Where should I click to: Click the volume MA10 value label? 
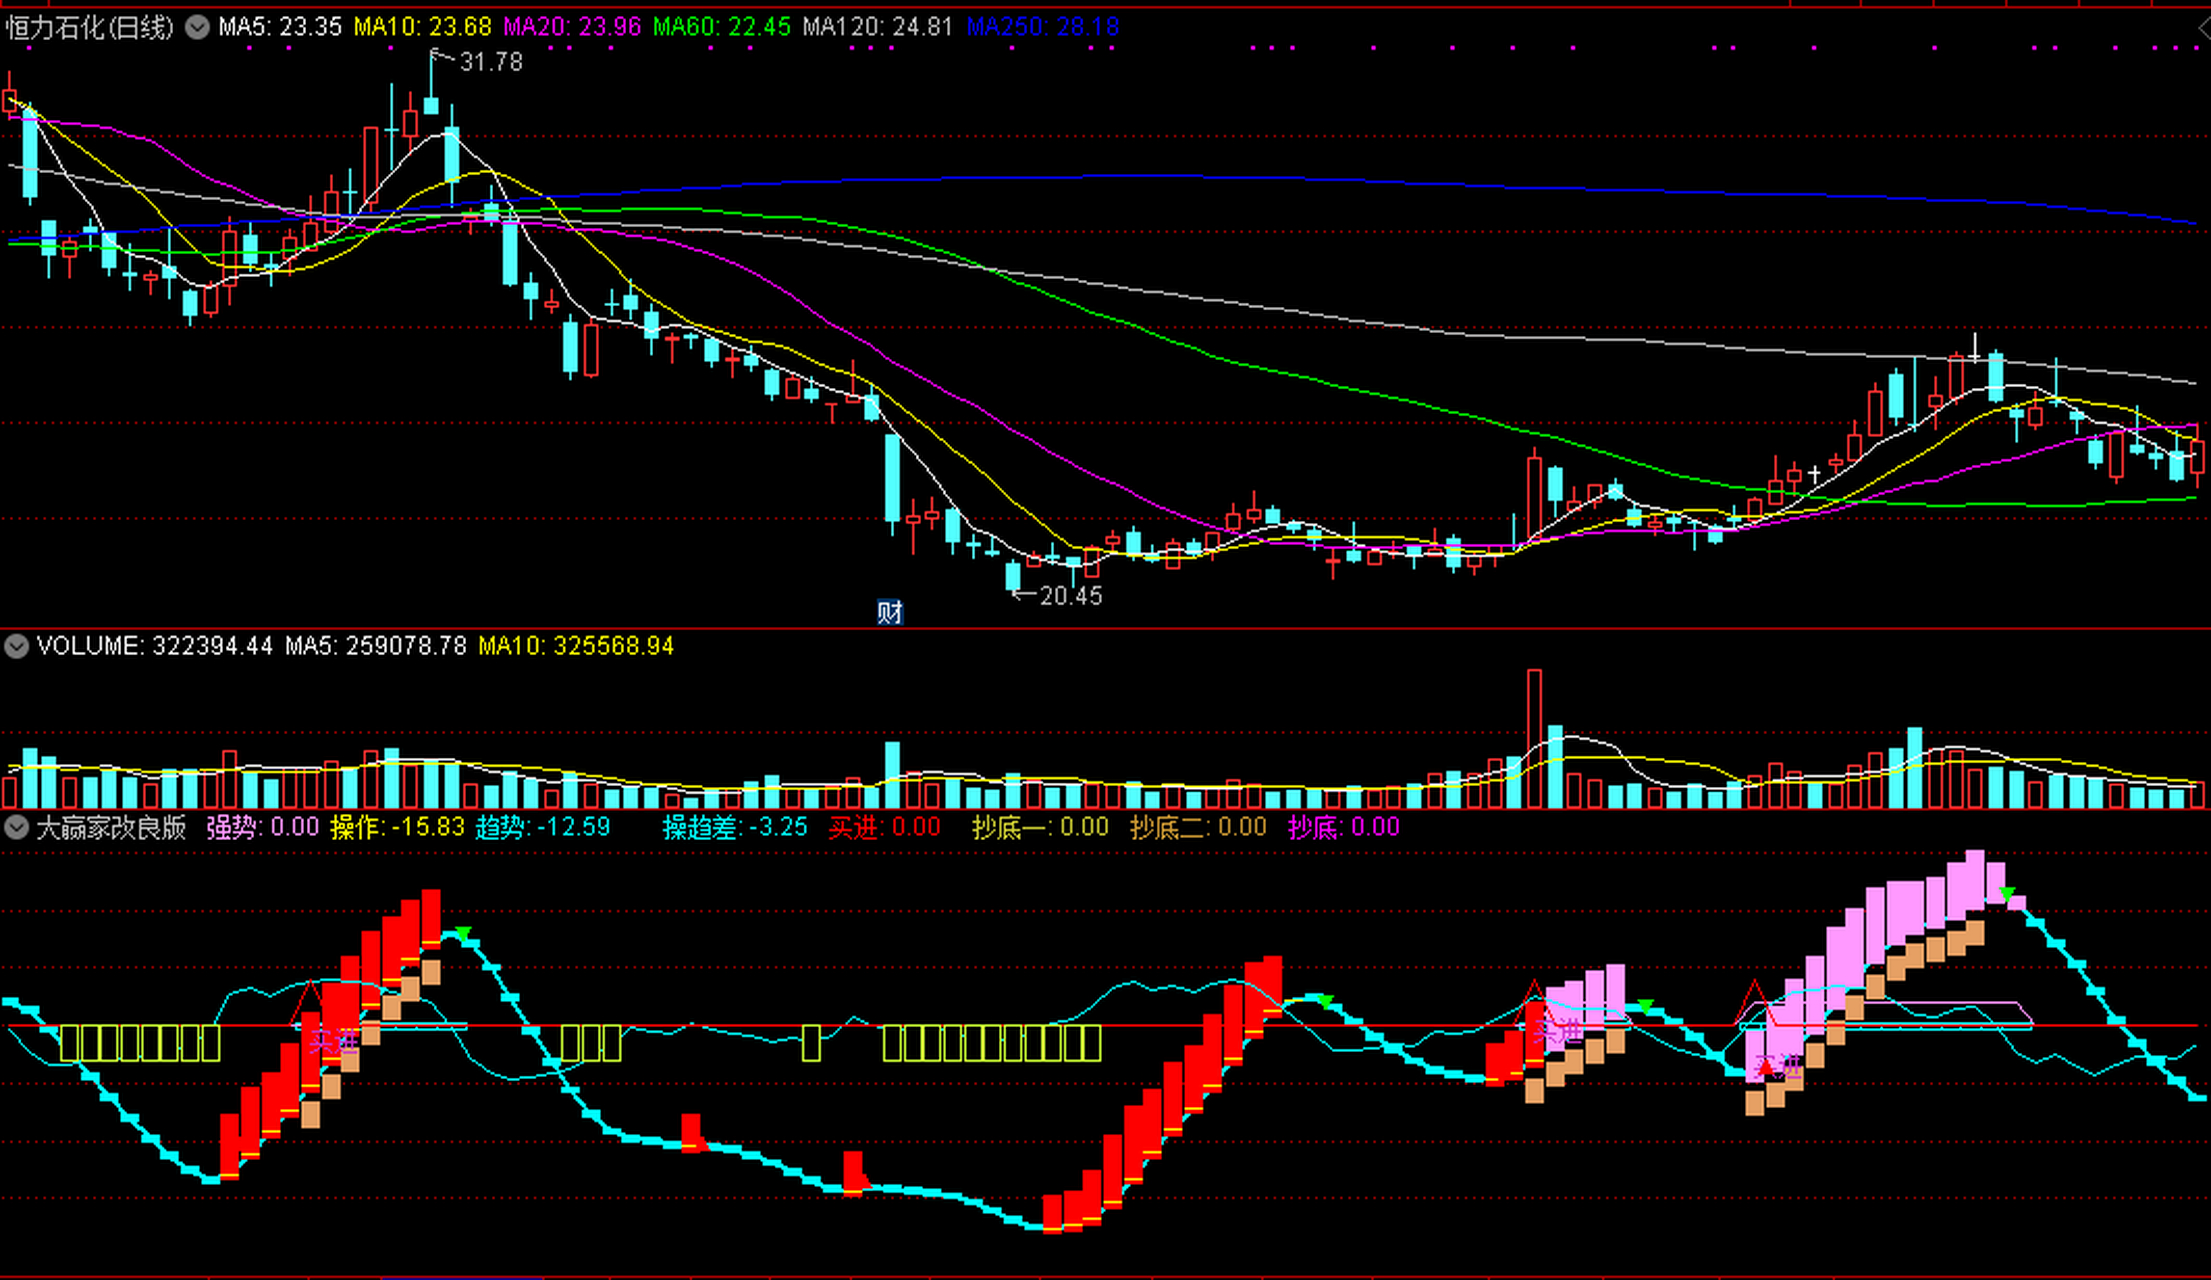pyautogui.click(x=576, y=646)
